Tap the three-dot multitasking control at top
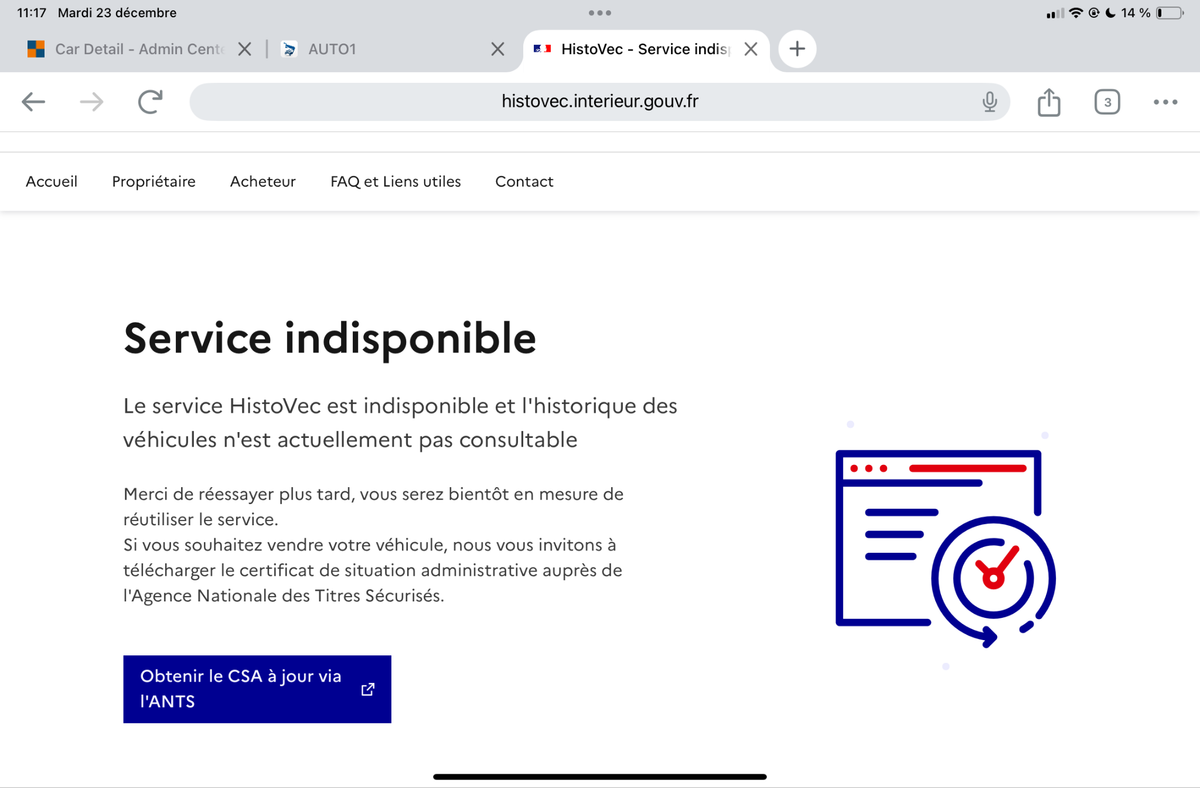Image resolution: width=1200 pixels, height=788 pixels. (x=600, y=13)
